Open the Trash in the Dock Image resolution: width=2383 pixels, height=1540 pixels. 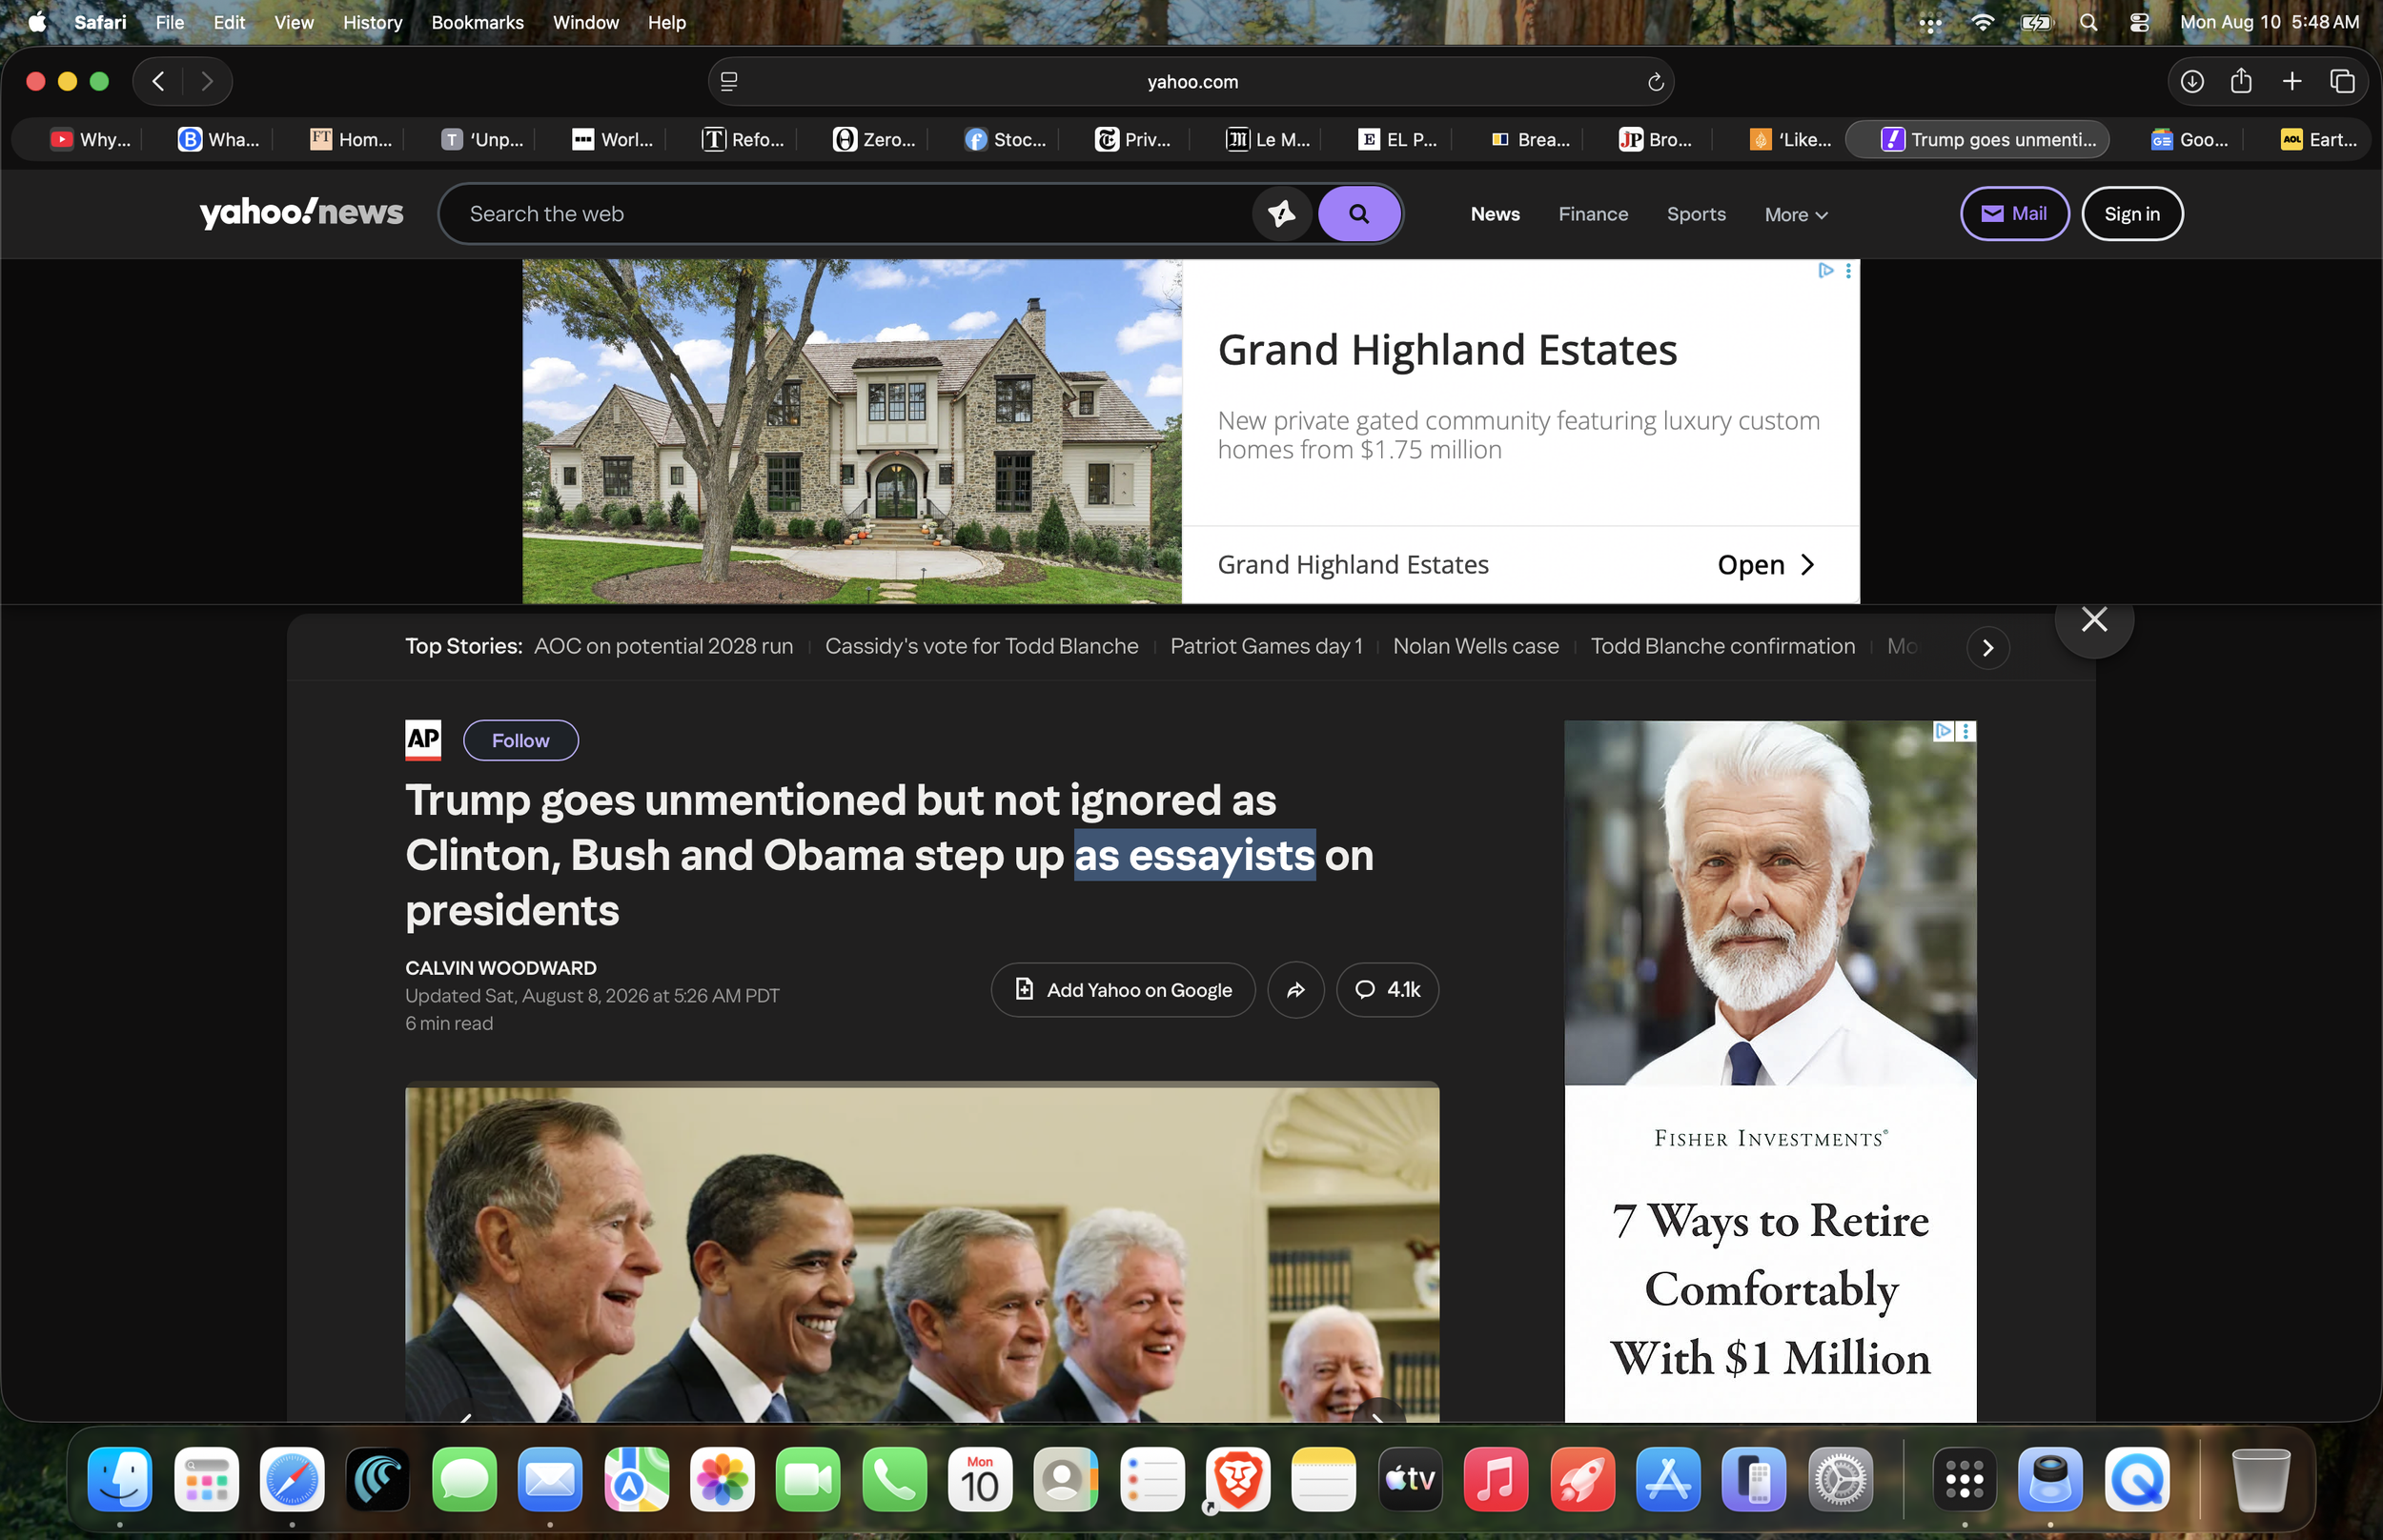click(2260, 1478)
